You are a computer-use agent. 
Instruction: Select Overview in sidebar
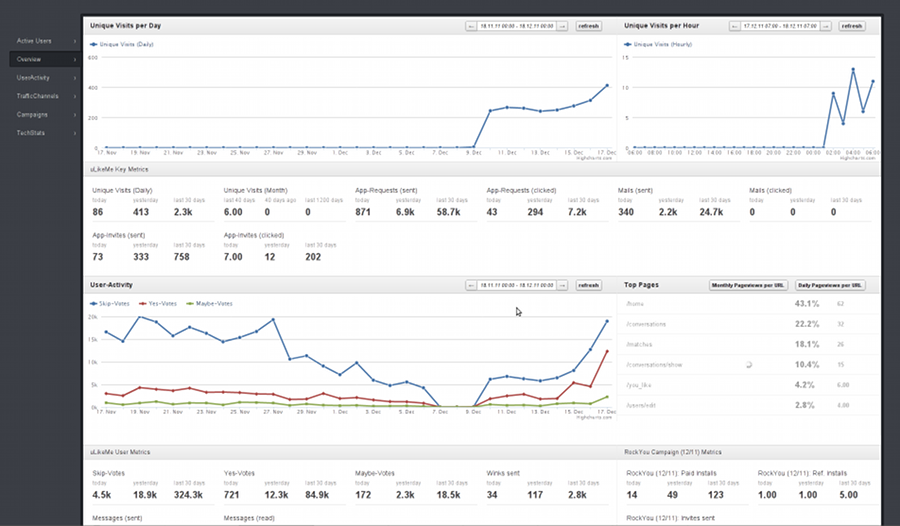(x=45, y=59)
